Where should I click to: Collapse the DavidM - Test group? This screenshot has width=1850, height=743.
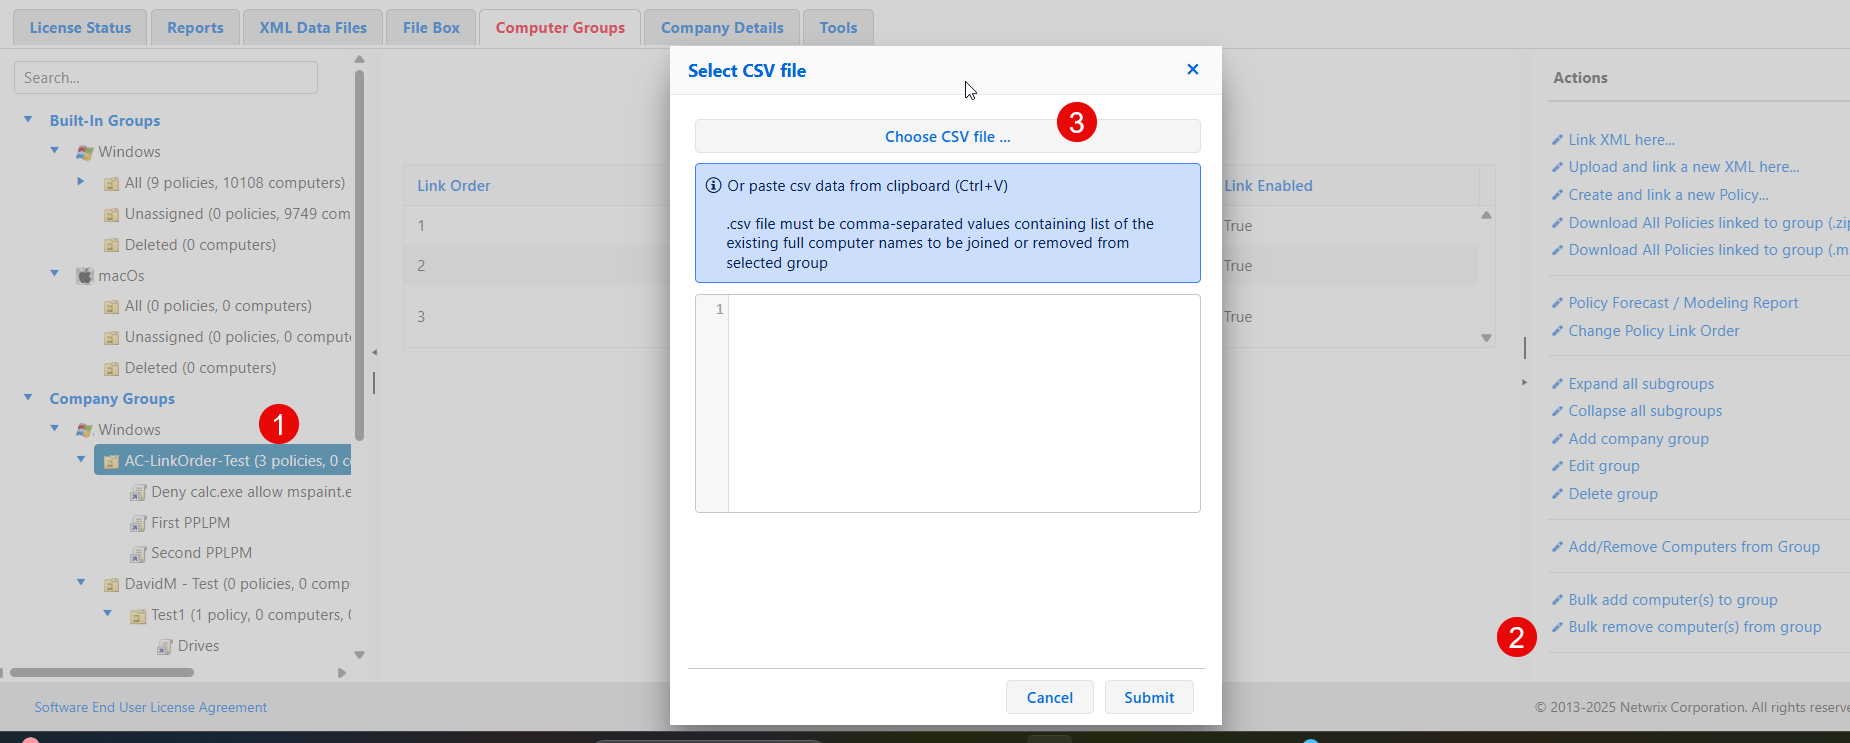[x=81, y=583]
